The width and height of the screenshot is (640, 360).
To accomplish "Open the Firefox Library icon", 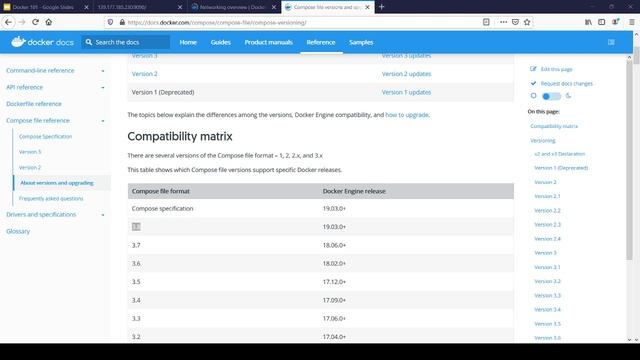I will pos(588,22).
